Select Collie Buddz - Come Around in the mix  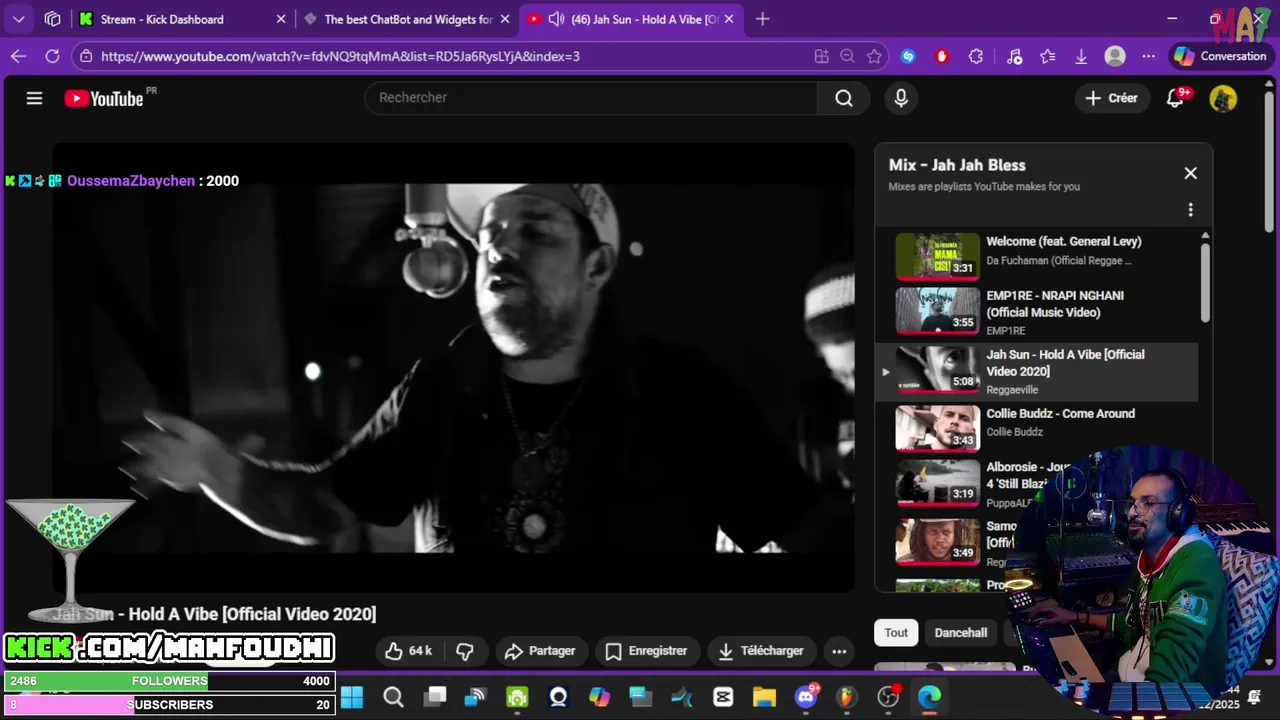pyautogui.click(x=1036, y=427)
